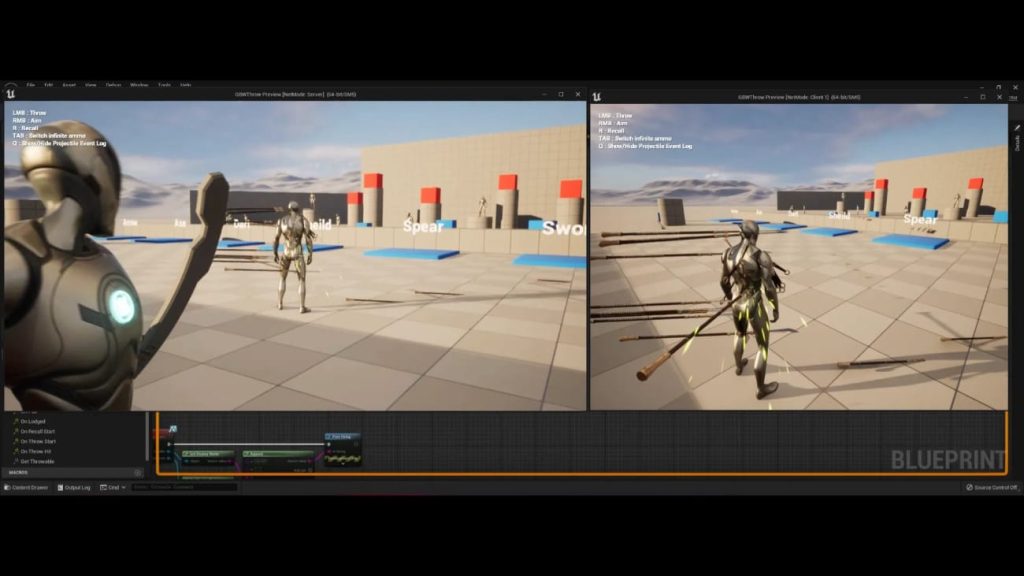Click Content Drawer icon

pyautogui.click(x=8, y=487)
